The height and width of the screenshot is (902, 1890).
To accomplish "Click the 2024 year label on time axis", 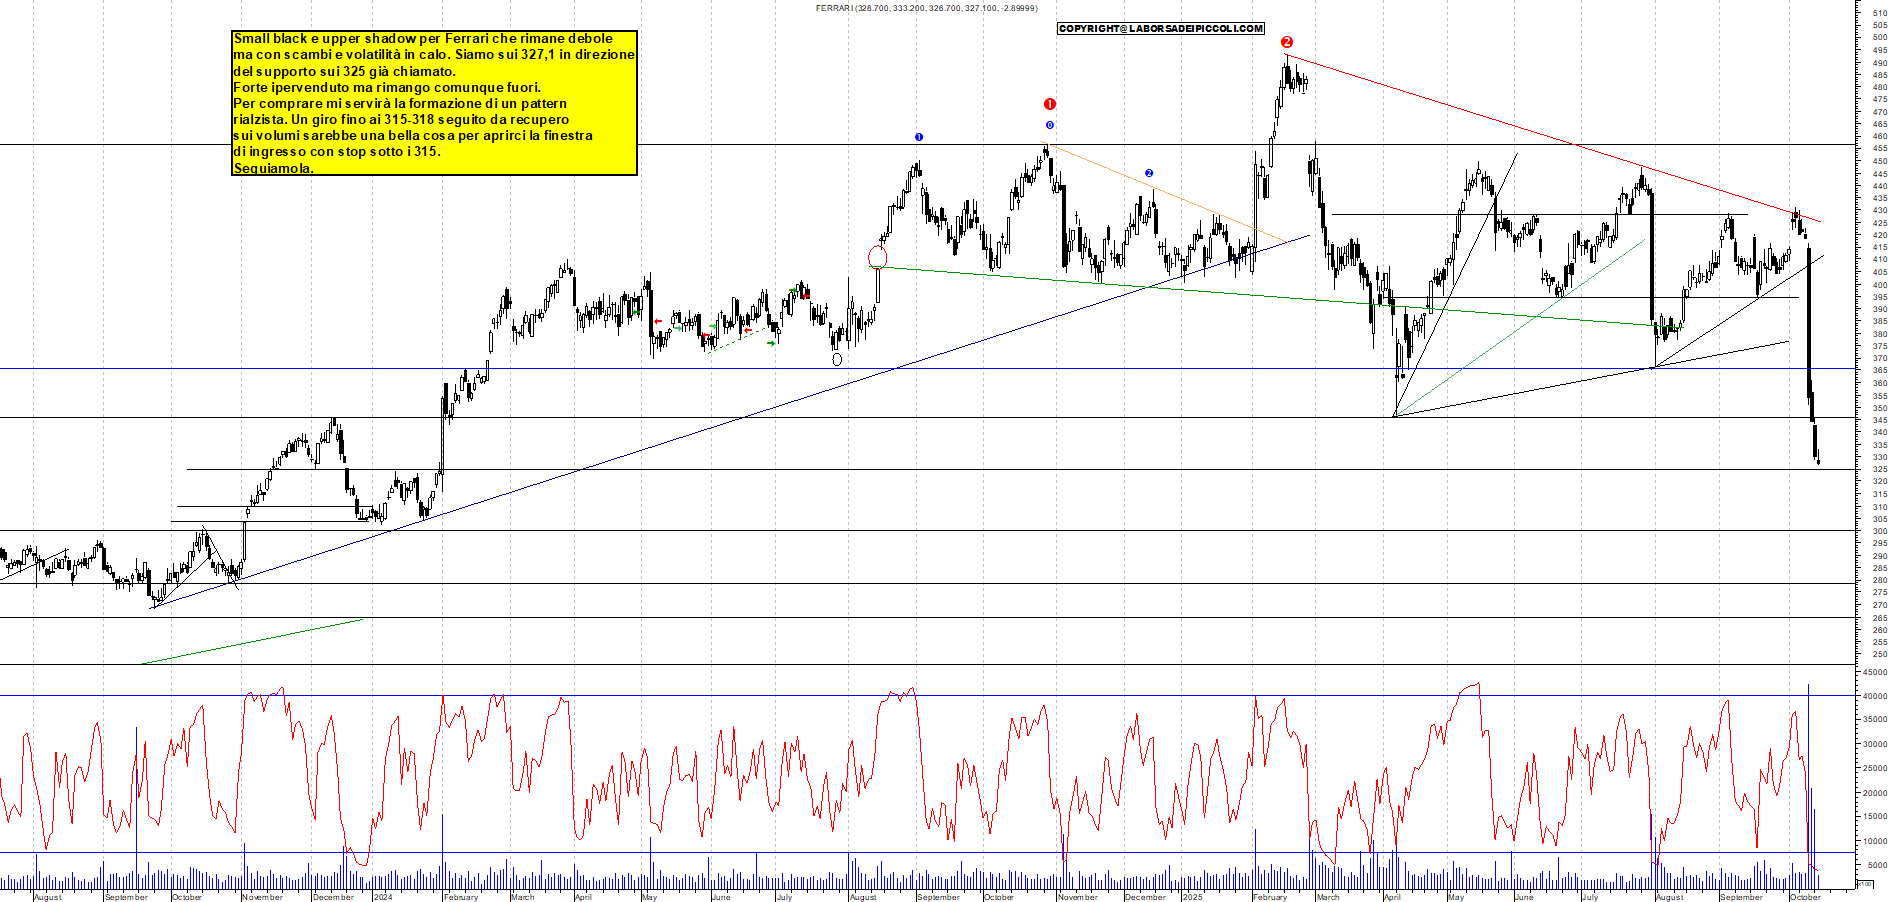I will tap(382, 897).
